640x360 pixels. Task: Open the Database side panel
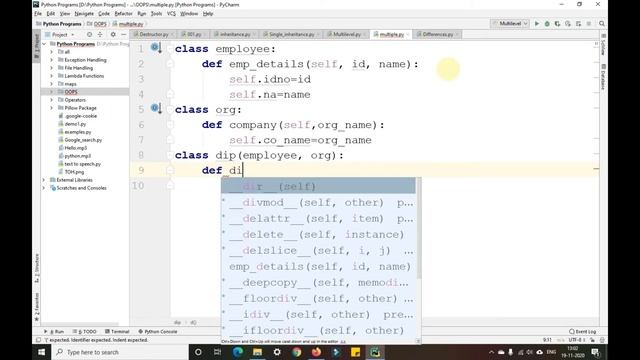tap(603, 76)
